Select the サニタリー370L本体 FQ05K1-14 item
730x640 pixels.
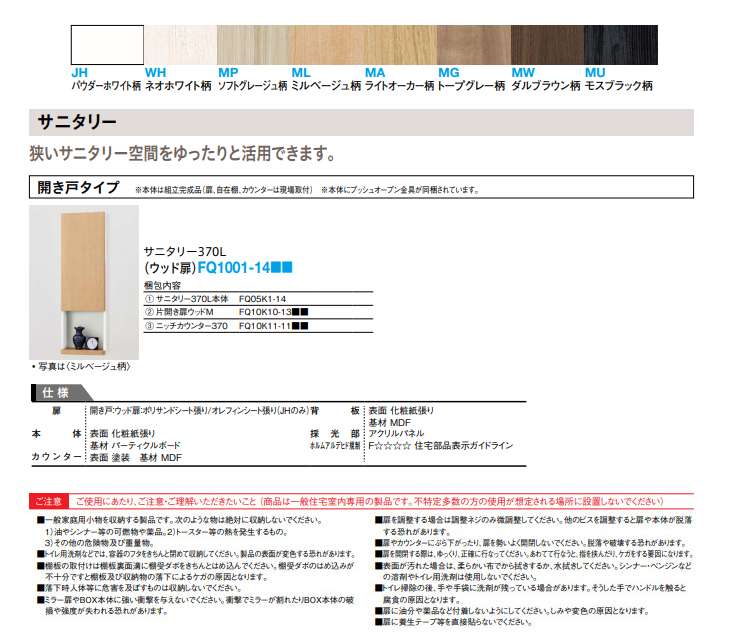click(216, 299)
